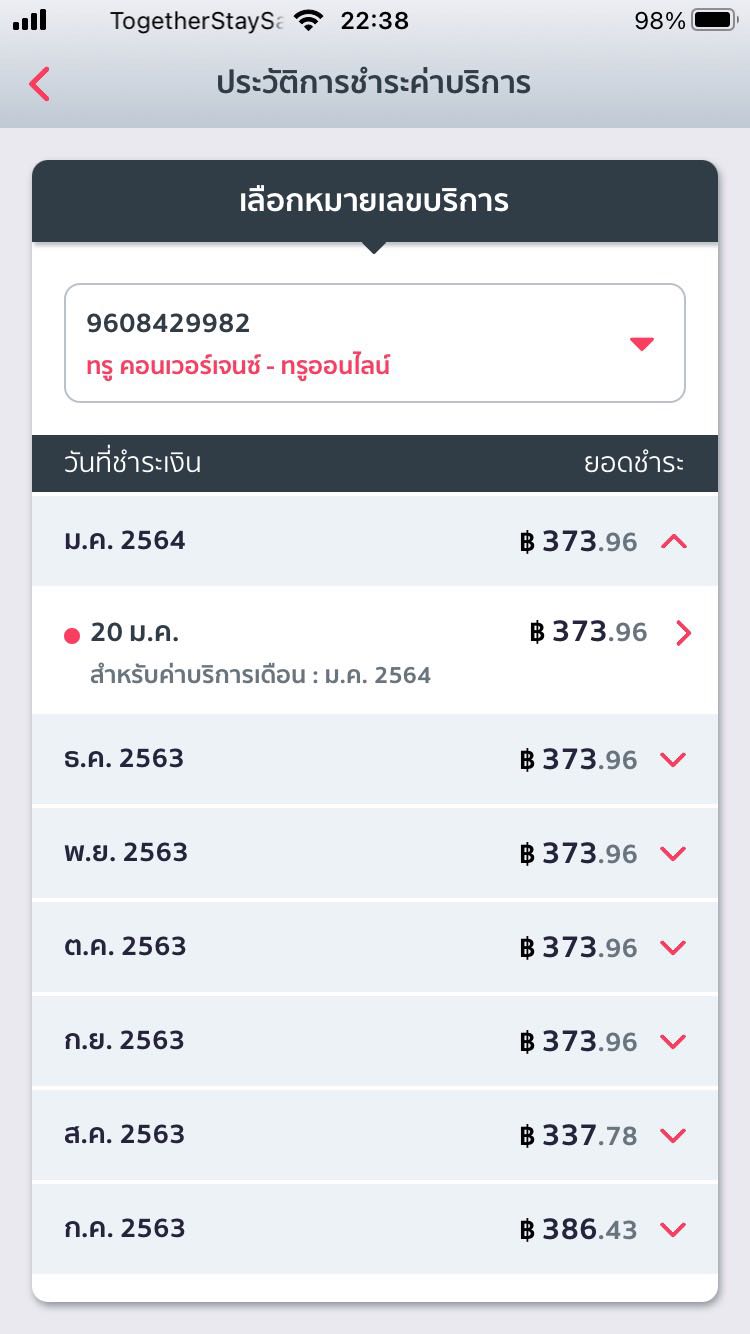Expand the ธ.ค. 2563 payment row
The width and height of the screenshot is (750, 1334).
[674, 760]
